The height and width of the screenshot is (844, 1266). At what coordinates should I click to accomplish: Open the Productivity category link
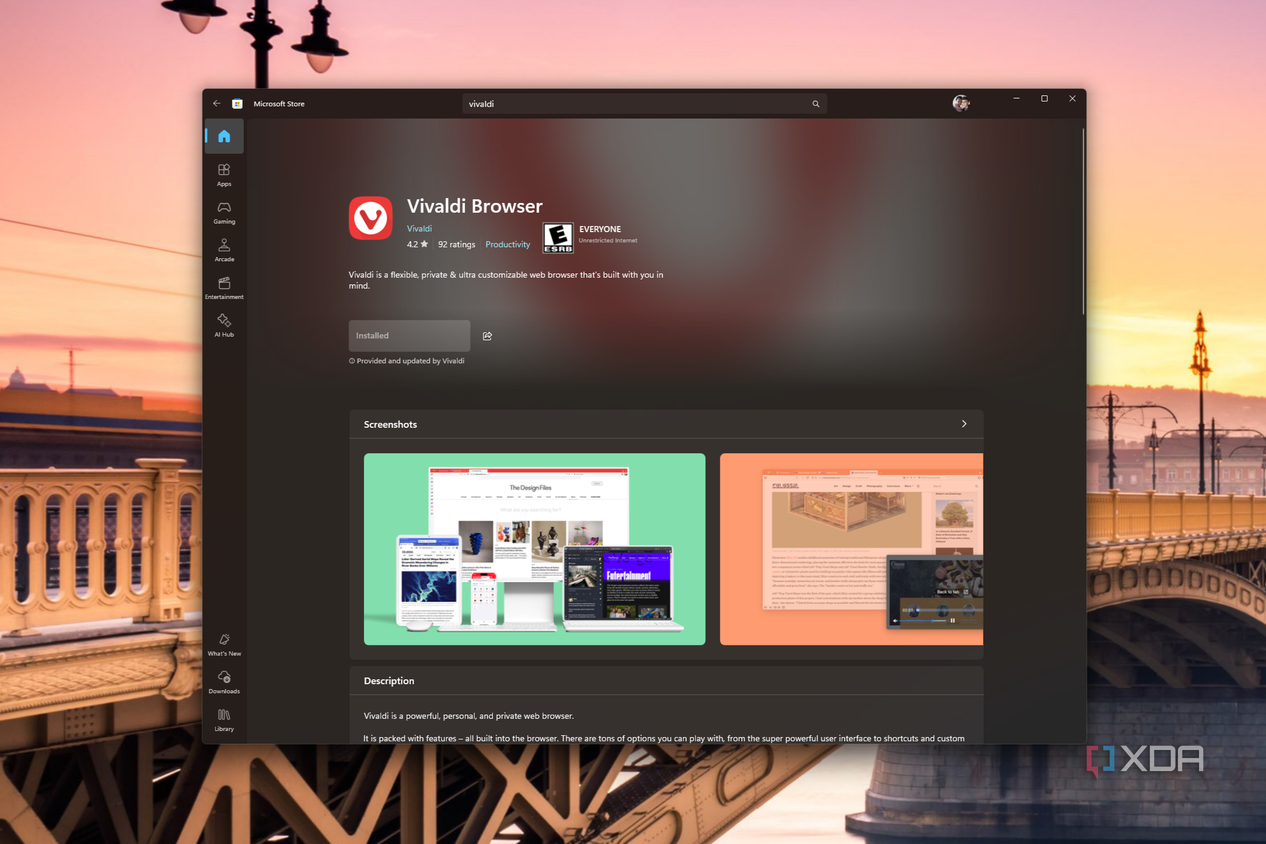pos(508,245)
